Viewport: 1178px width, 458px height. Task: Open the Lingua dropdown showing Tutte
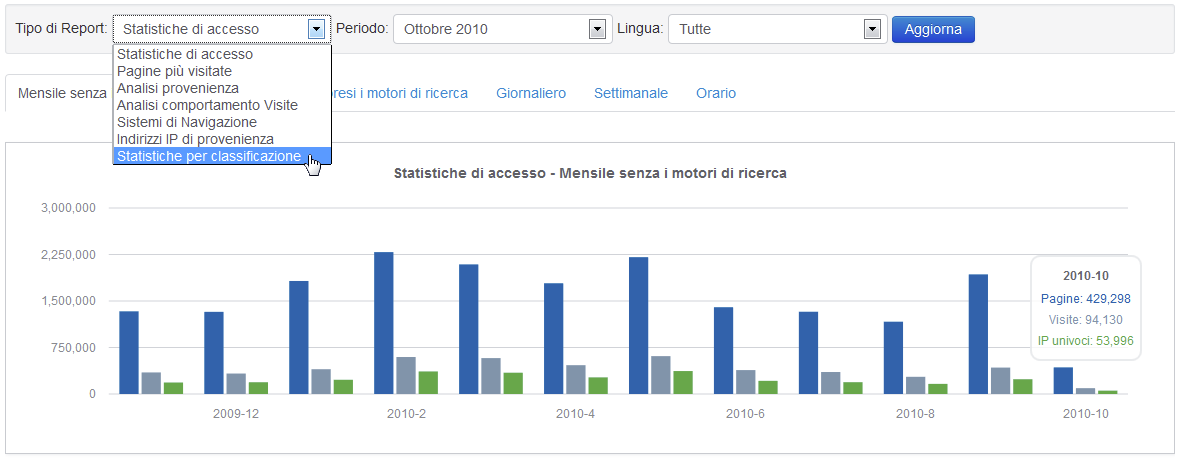tap(778, 29)
